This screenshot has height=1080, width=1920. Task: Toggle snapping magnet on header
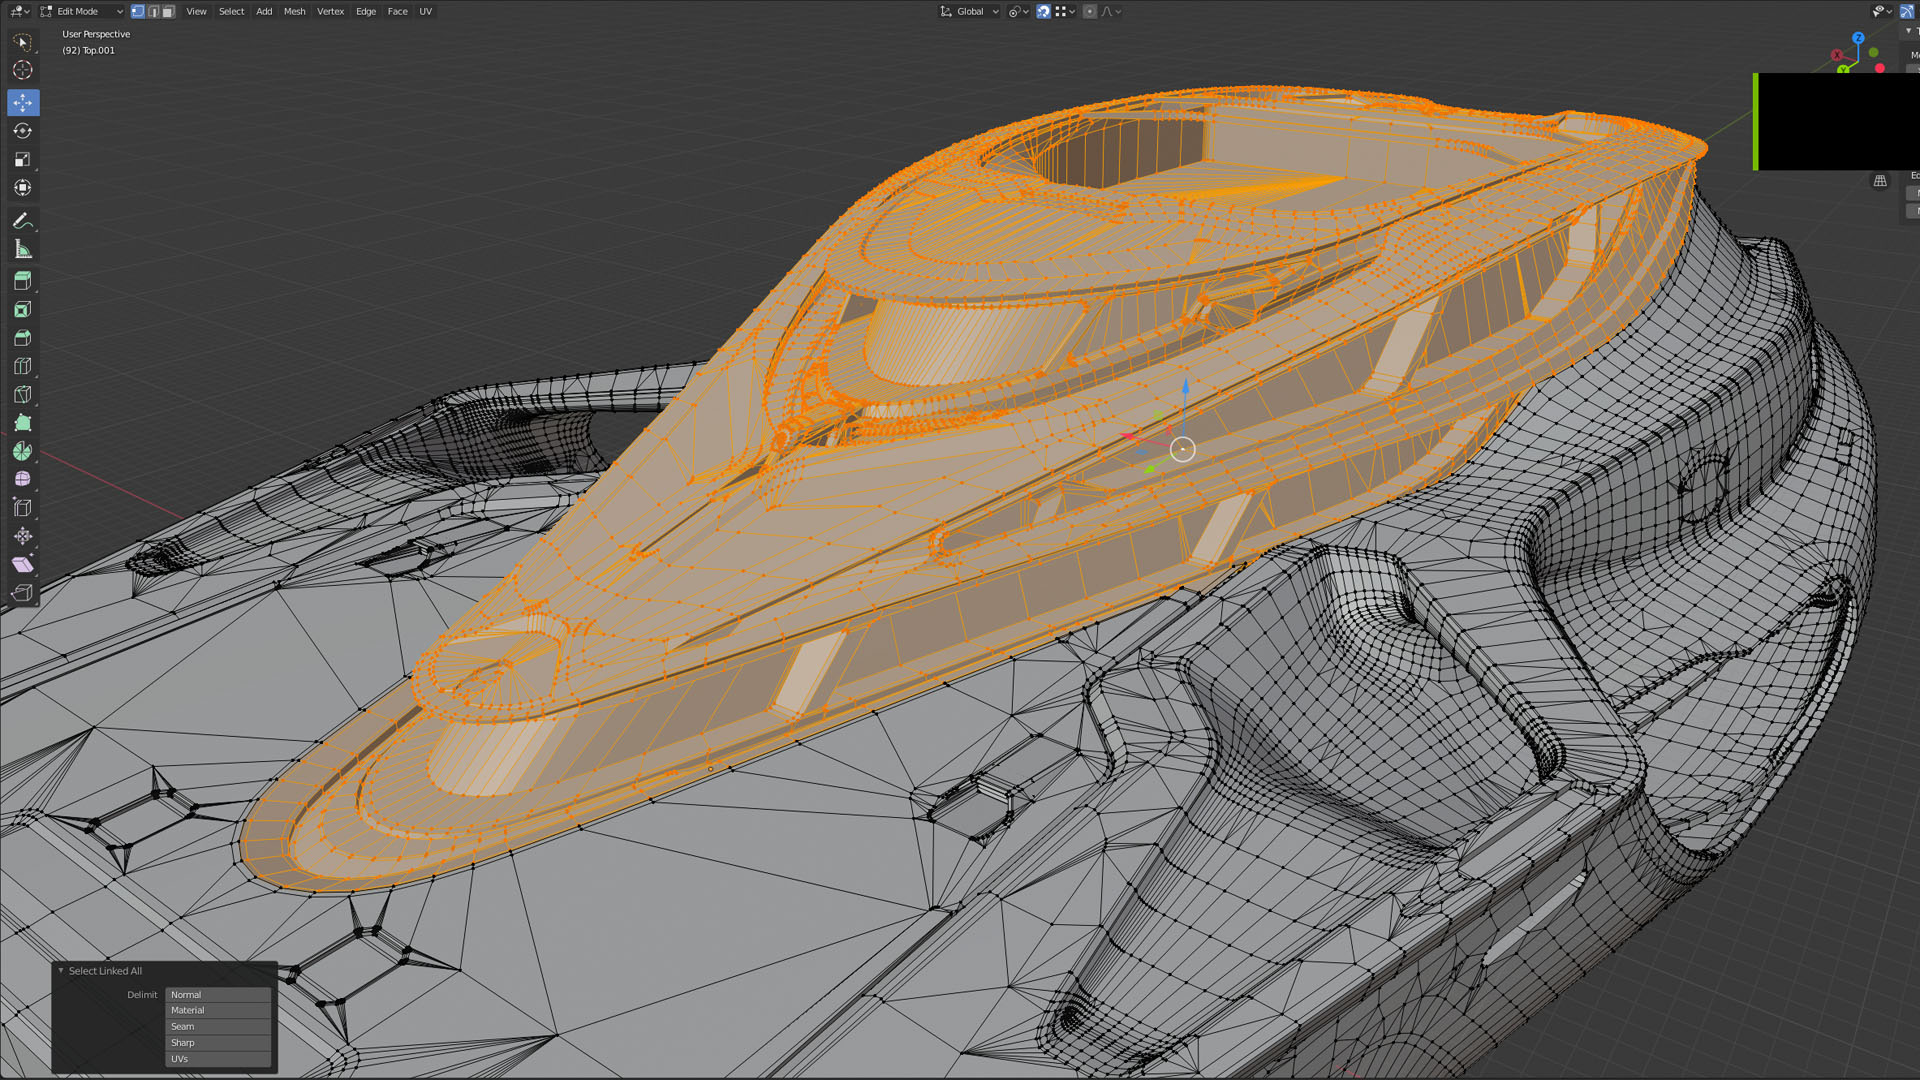tap(1043, 11)
